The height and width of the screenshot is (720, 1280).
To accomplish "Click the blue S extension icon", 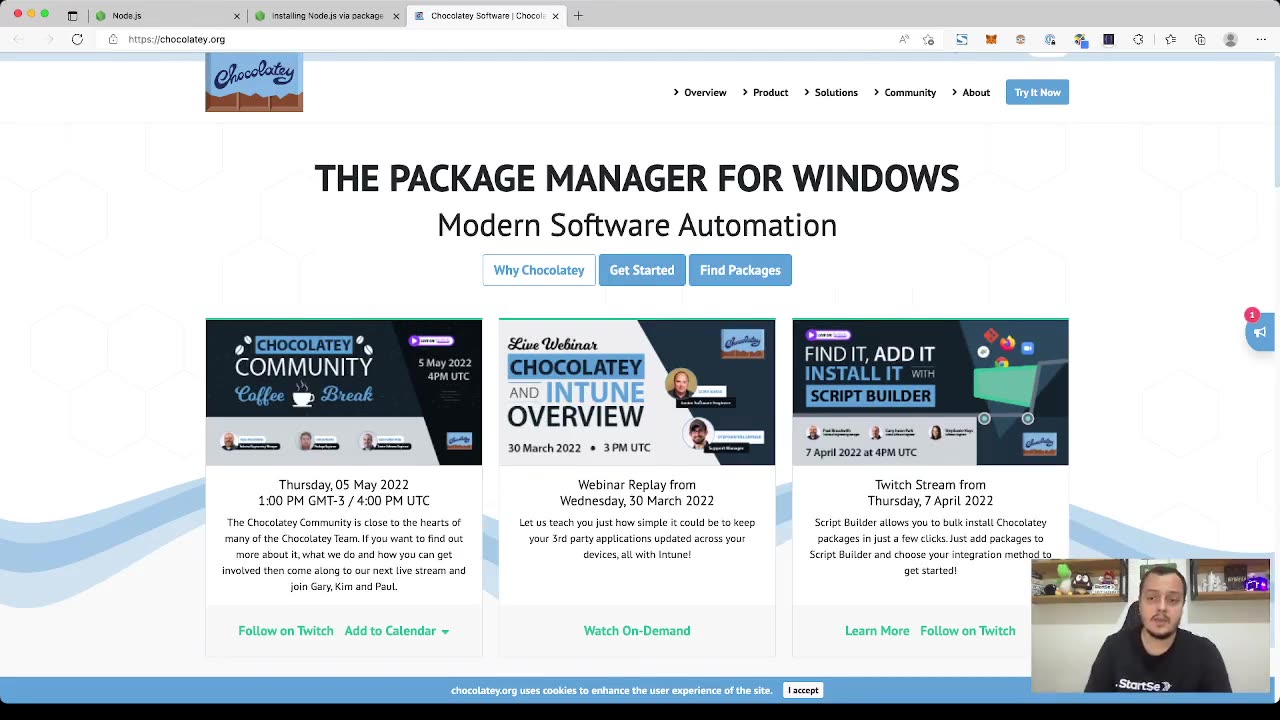I will 962,39.
